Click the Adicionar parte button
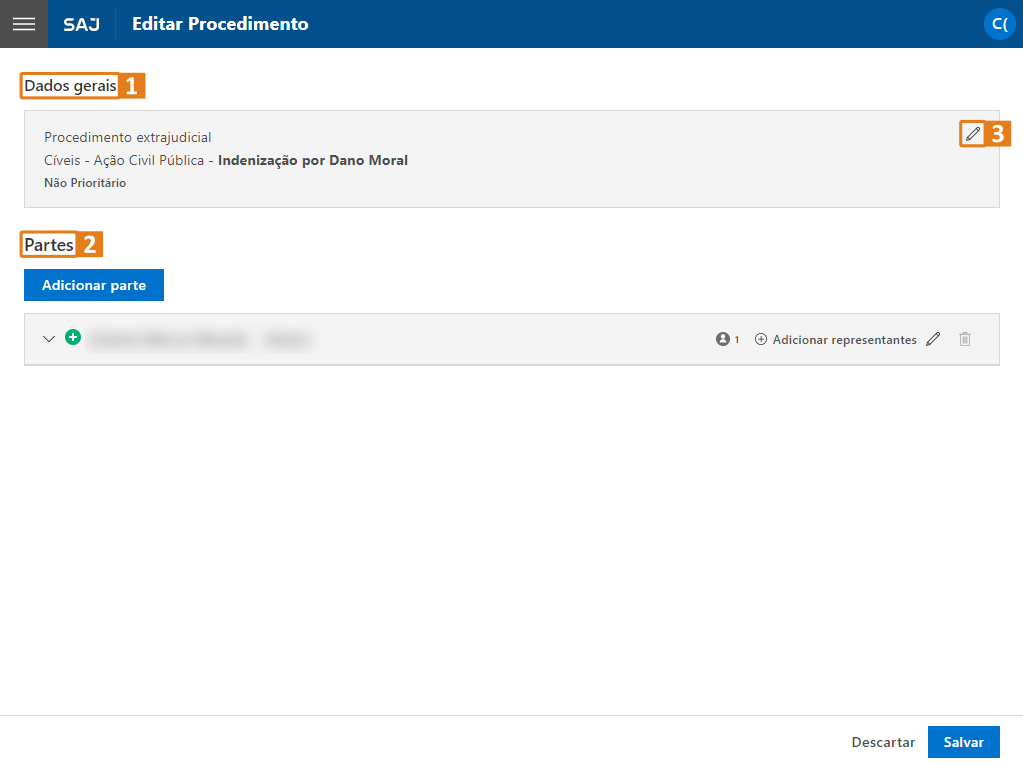 [x=94, y=285]
